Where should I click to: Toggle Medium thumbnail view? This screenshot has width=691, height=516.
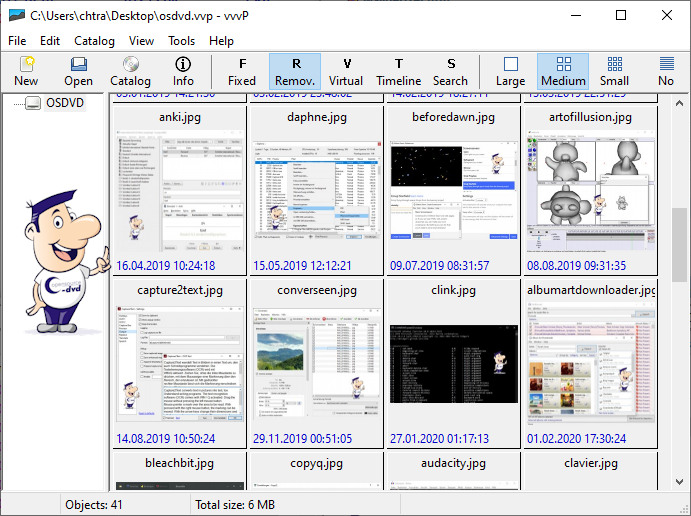pos(563,71)
